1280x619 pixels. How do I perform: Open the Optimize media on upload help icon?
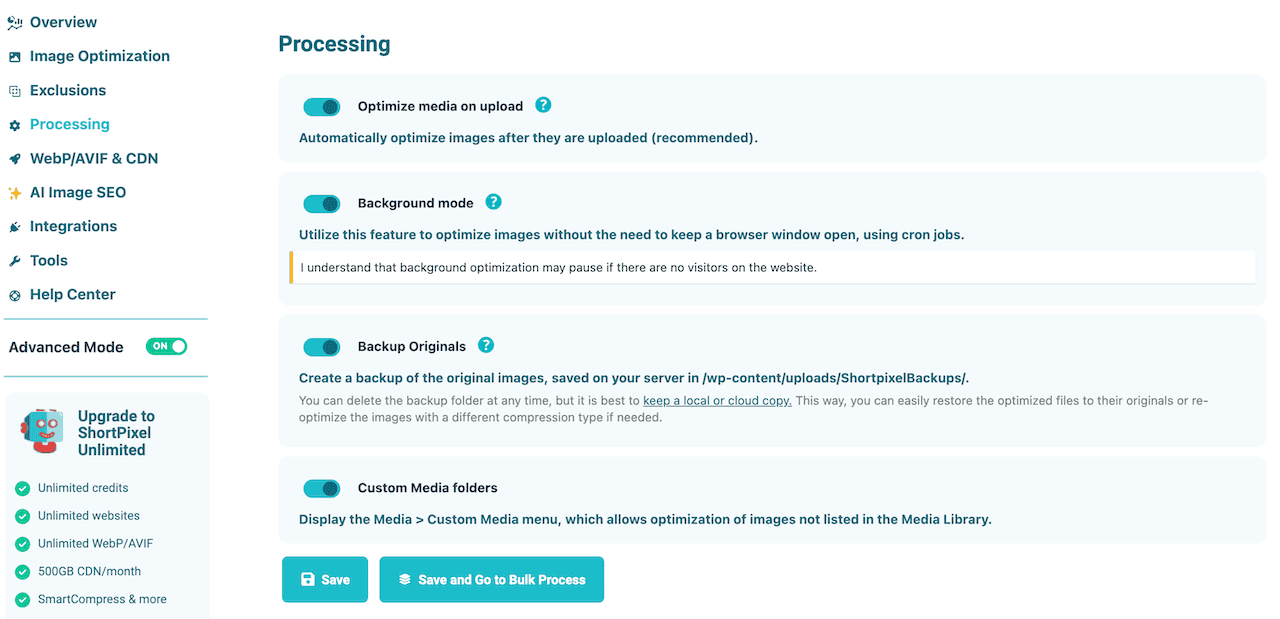[543, 105]
